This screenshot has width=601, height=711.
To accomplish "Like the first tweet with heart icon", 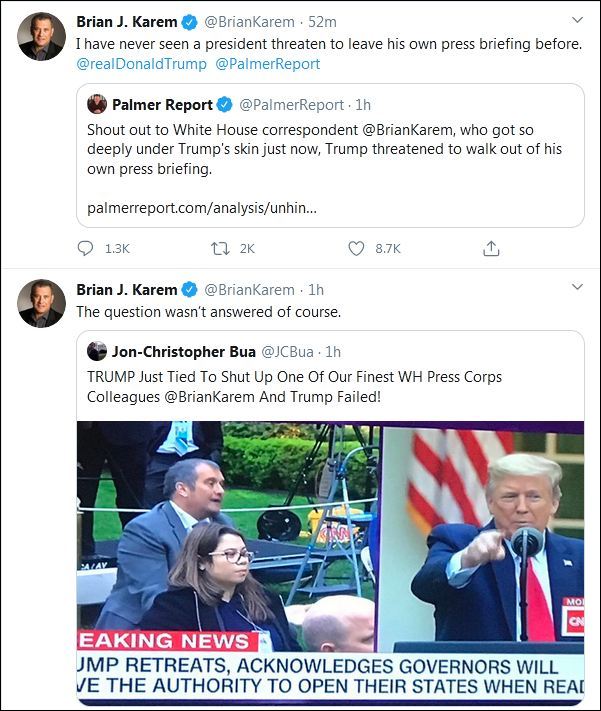I will coord(356,248).
